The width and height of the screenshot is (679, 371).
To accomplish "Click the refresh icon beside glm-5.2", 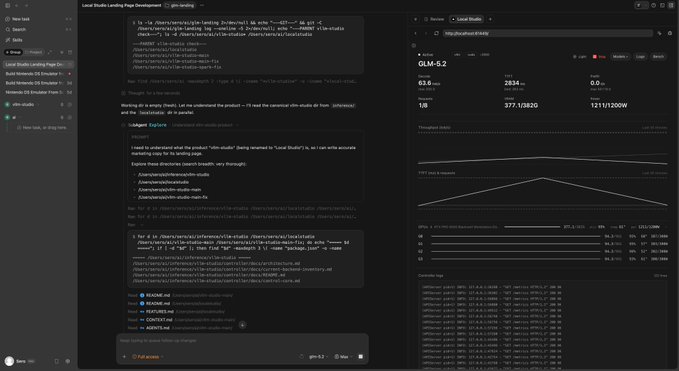I will [302, 357].
